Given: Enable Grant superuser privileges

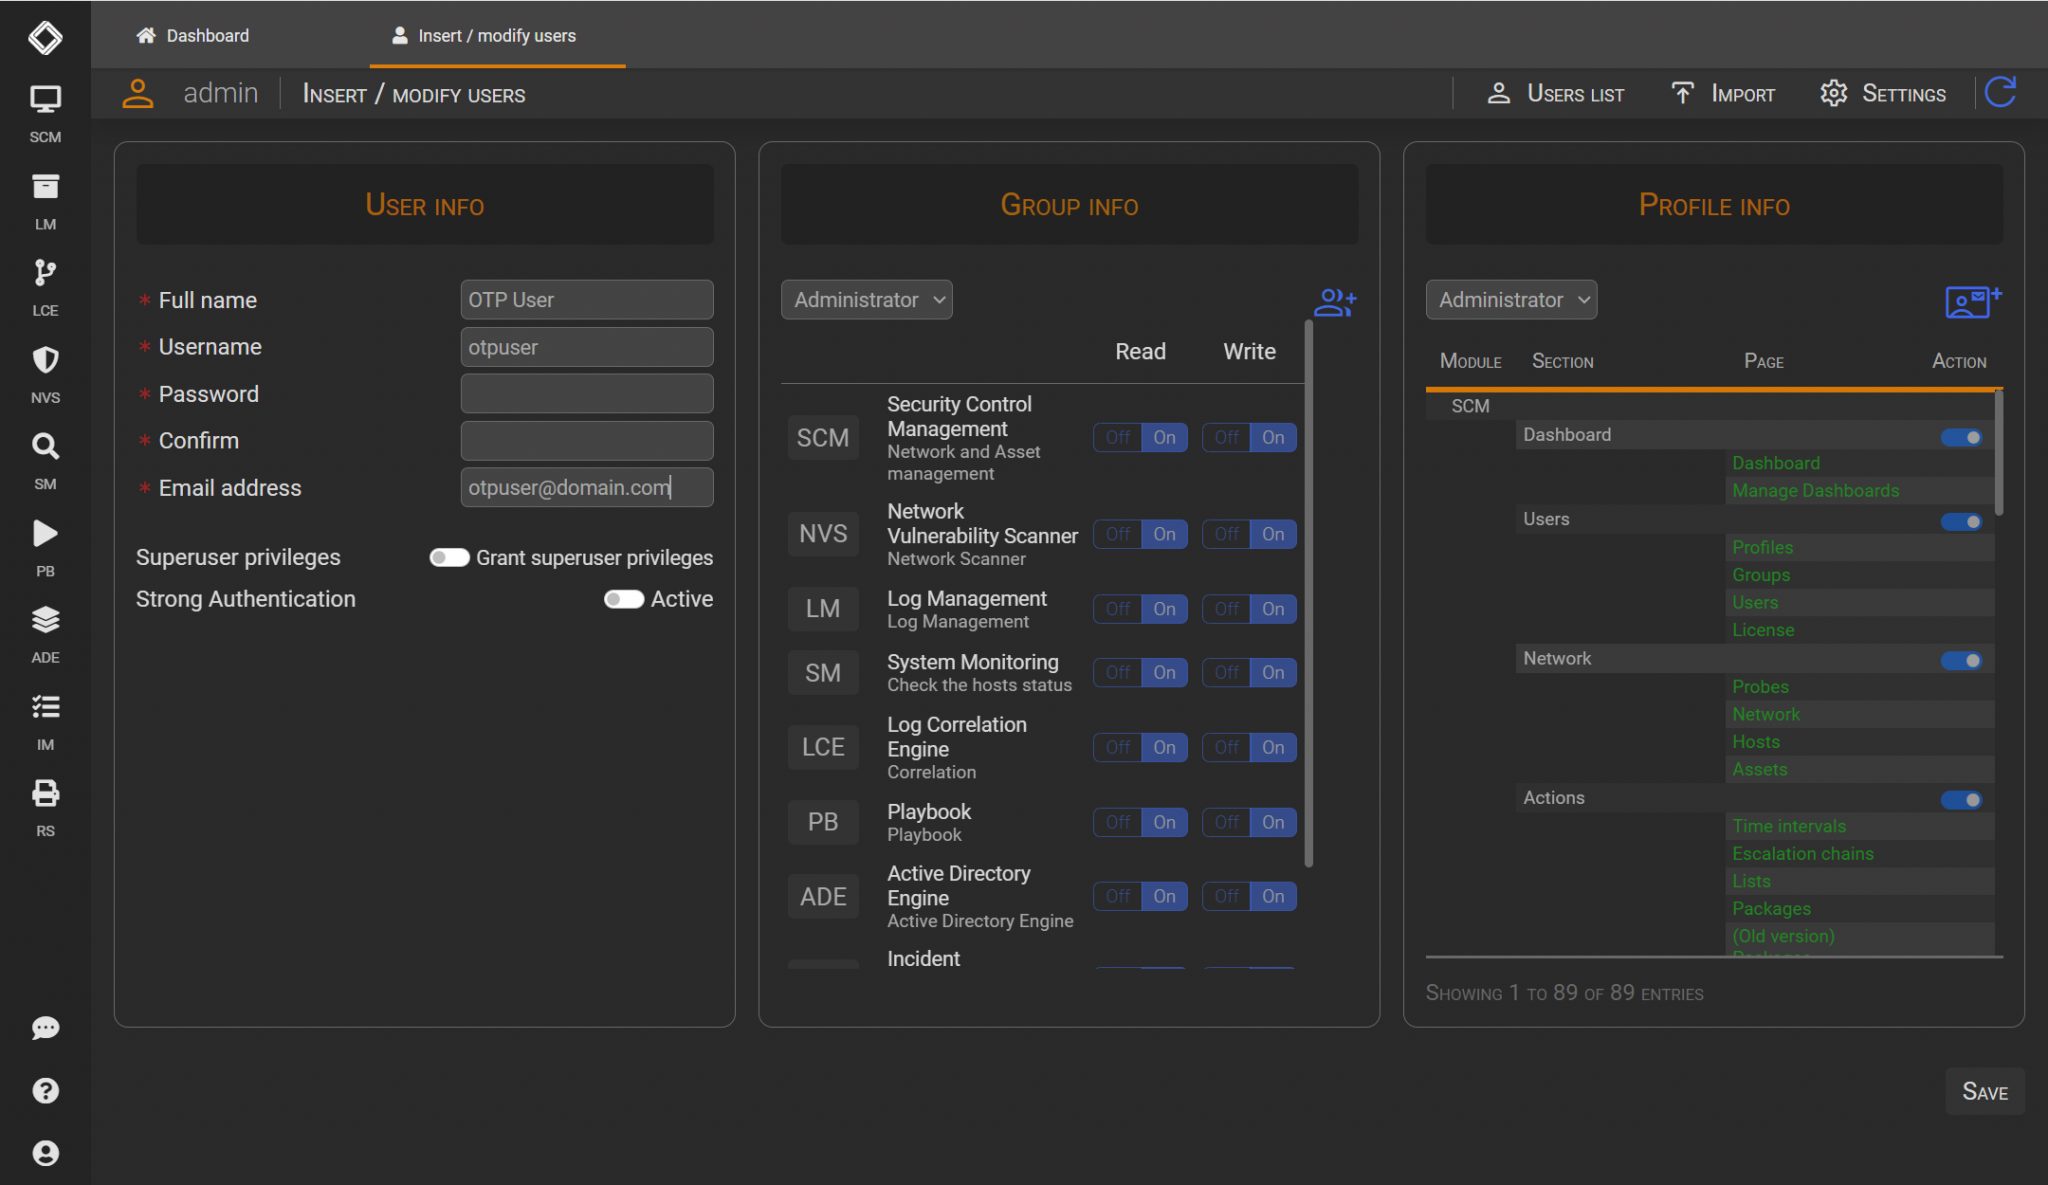Looking at the screenshot, I should [450, 557].
